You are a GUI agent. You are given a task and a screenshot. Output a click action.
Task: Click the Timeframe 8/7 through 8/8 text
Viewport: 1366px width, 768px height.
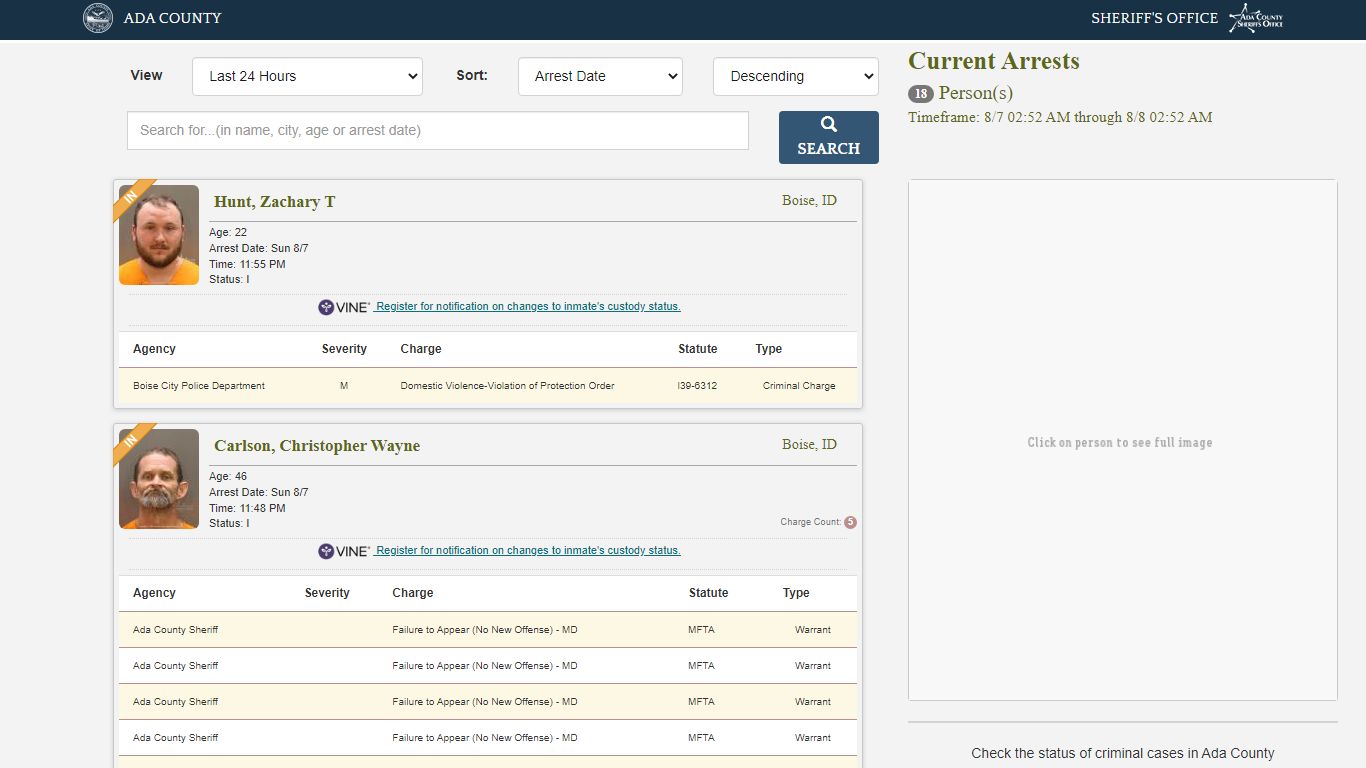1060,117
